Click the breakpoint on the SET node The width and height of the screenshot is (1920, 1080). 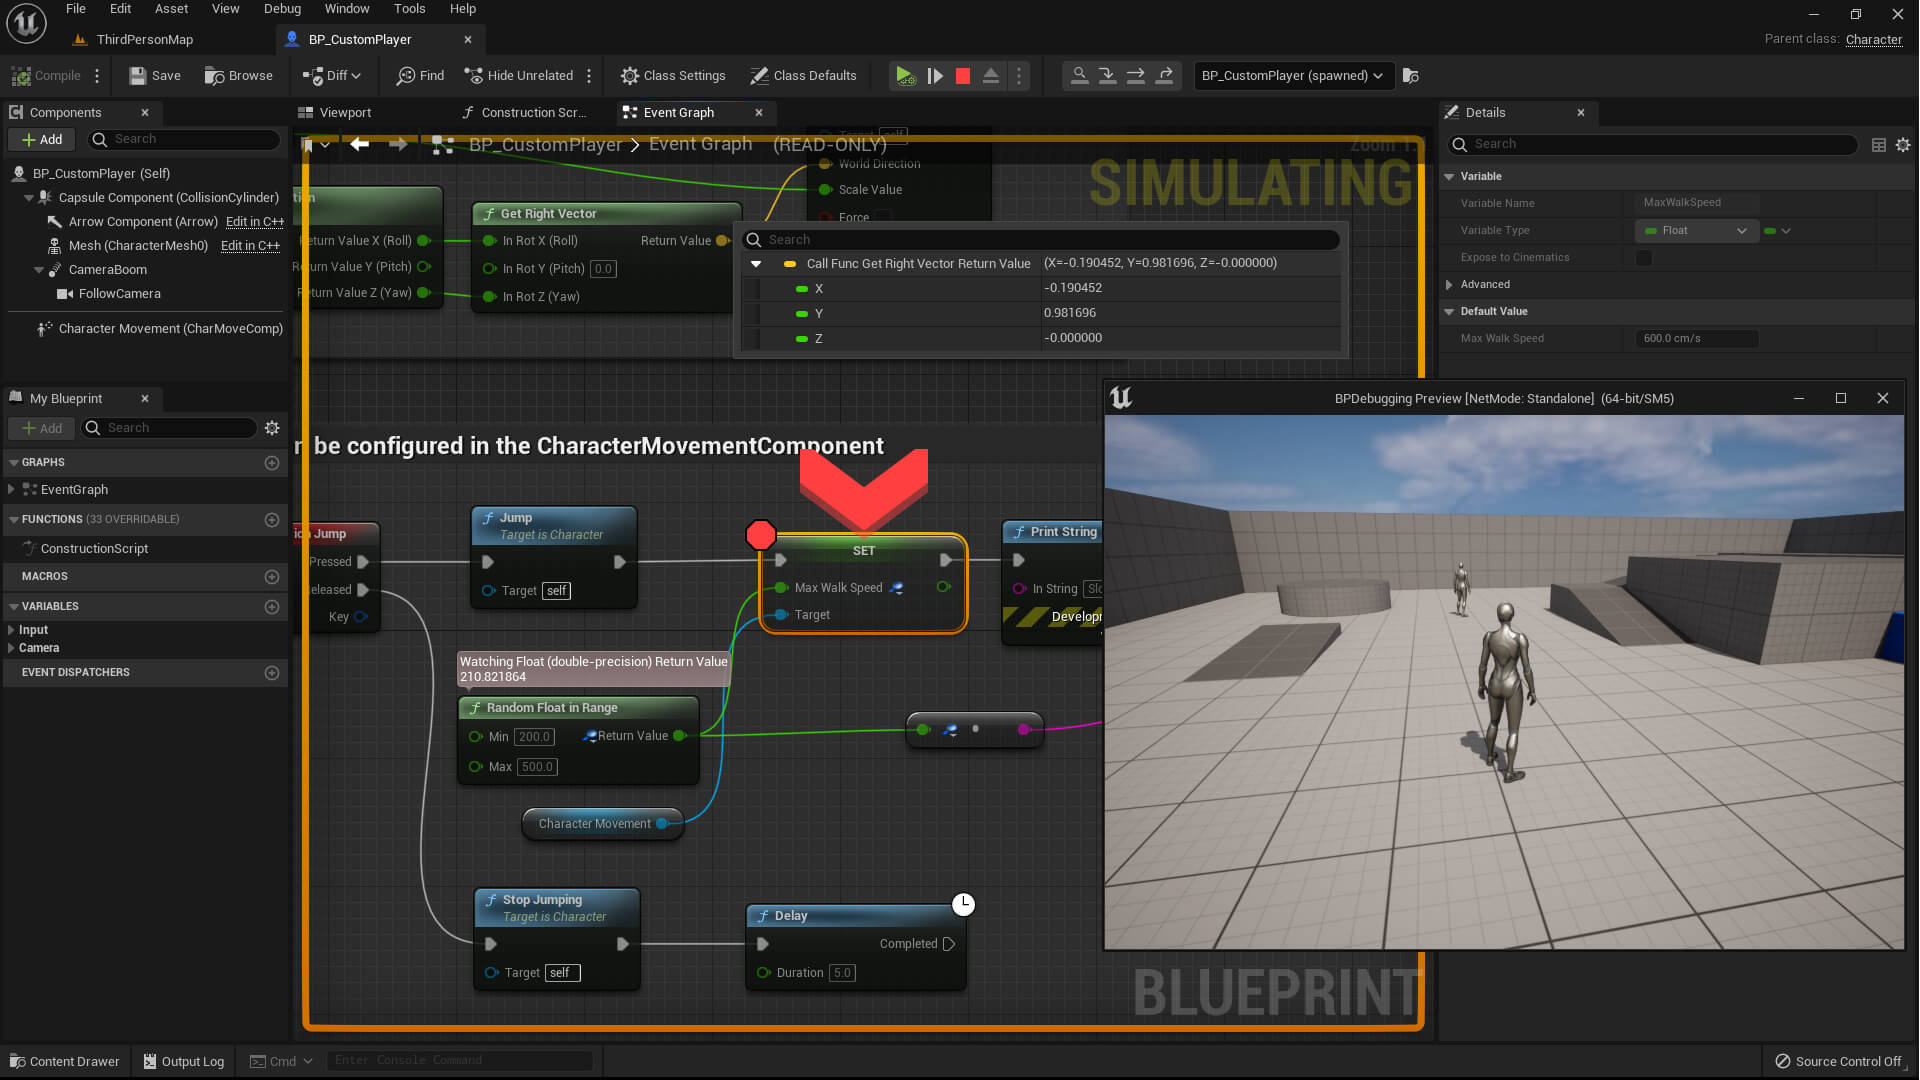pyautogui.click(x=760, y=535)
